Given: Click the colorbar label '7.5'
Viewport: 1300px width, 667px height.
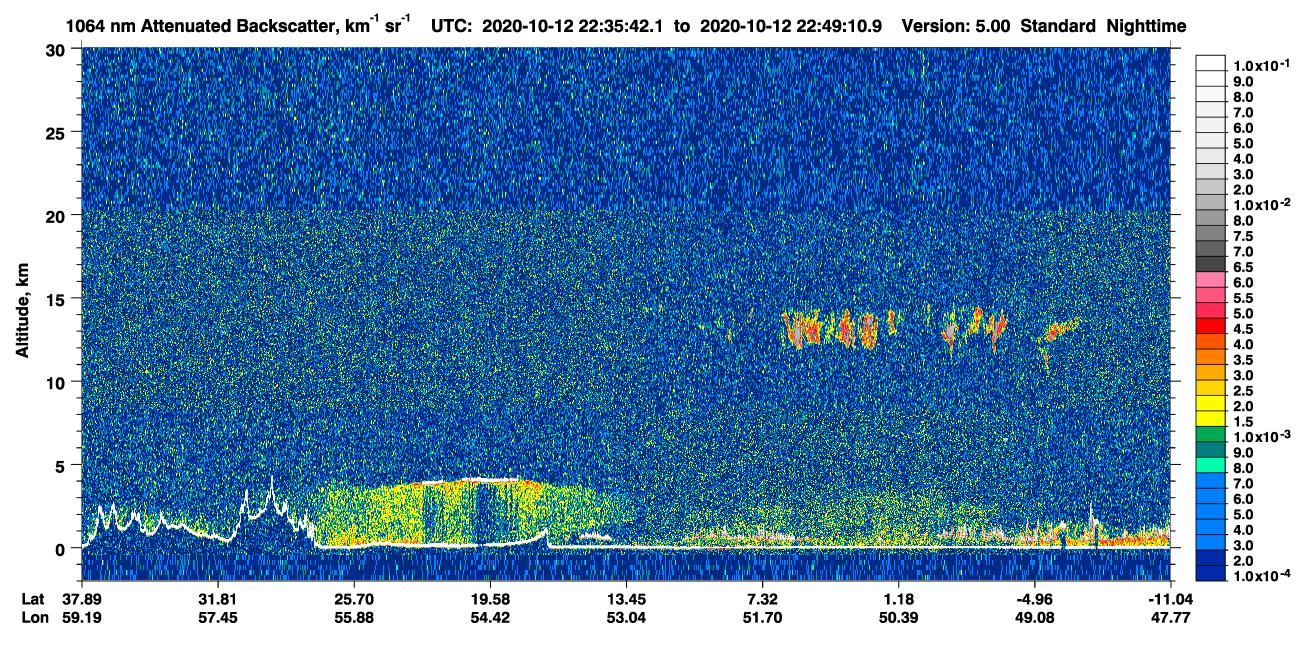Looking at the screenshot, I should pos(1245,236).
